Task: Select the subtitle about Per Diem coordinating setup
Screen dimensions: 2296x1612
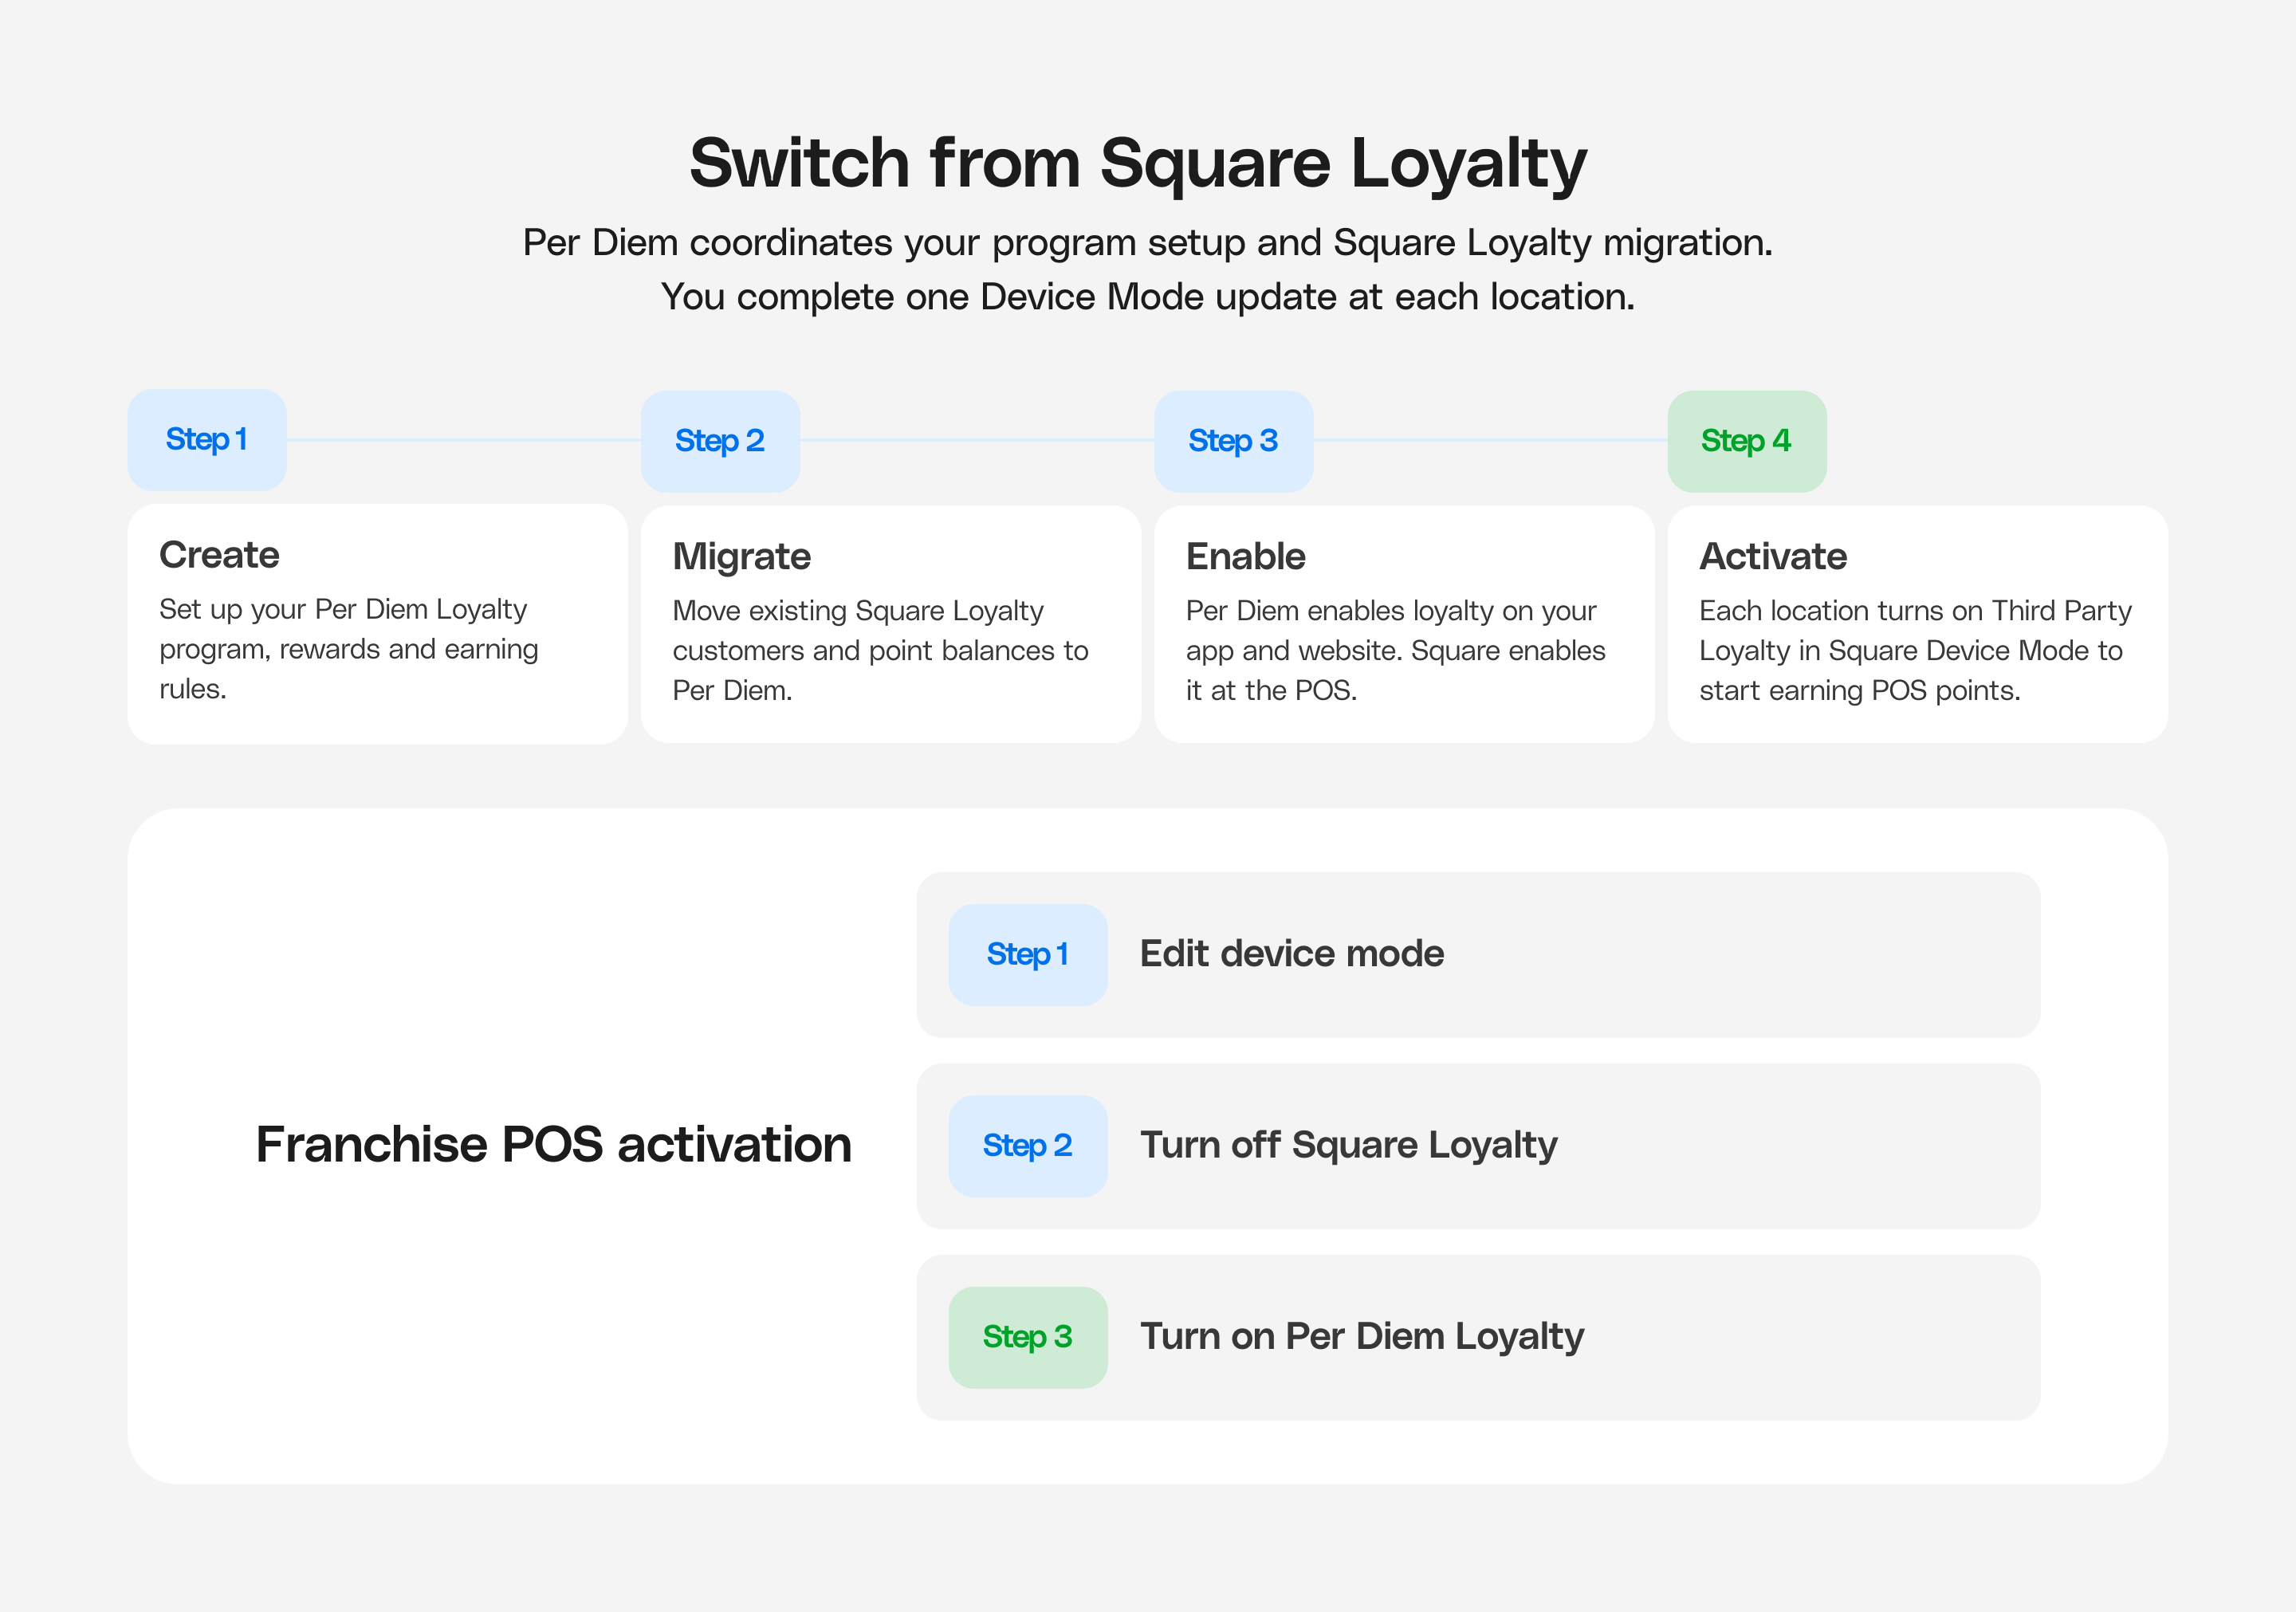Action: click(1148, 243)
